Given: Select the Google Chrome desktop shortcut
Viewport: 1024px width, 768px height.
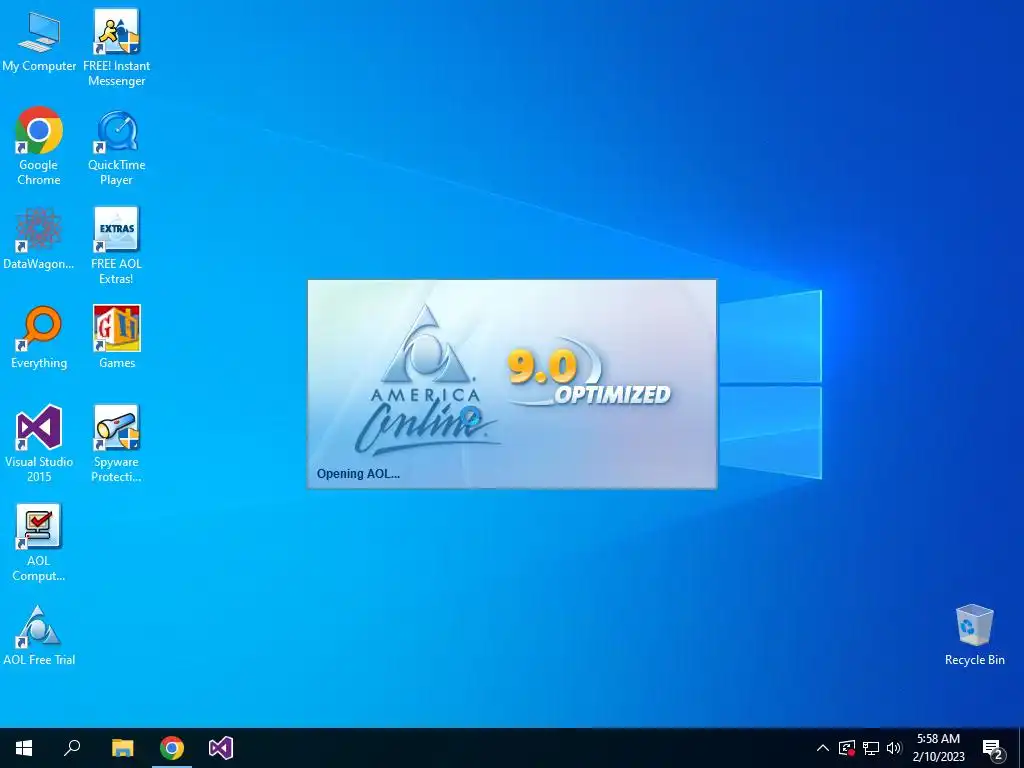Looking at the screenshot, I should (x=39, y=146).
